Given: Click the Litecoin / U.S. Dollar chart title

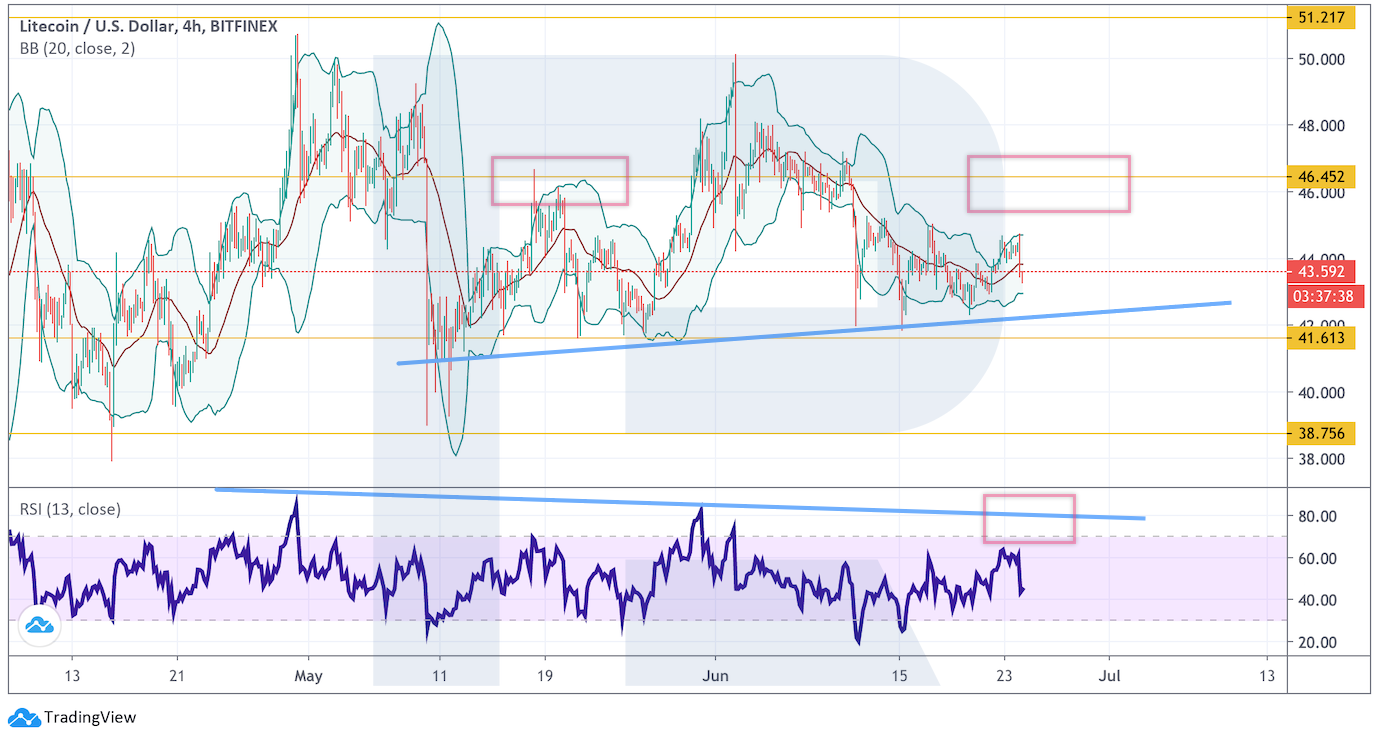Looking at the screenshot, I should click(149, 27).
